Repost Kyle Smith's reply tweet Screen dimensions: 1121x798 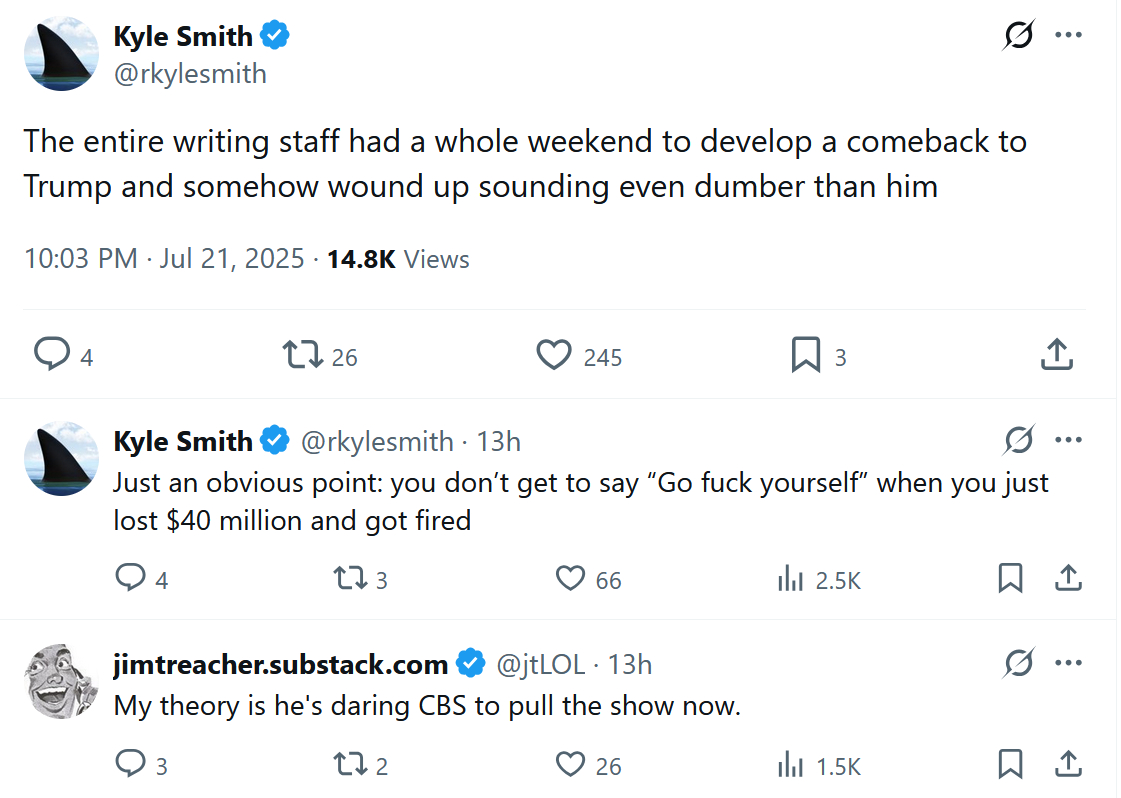350,579
